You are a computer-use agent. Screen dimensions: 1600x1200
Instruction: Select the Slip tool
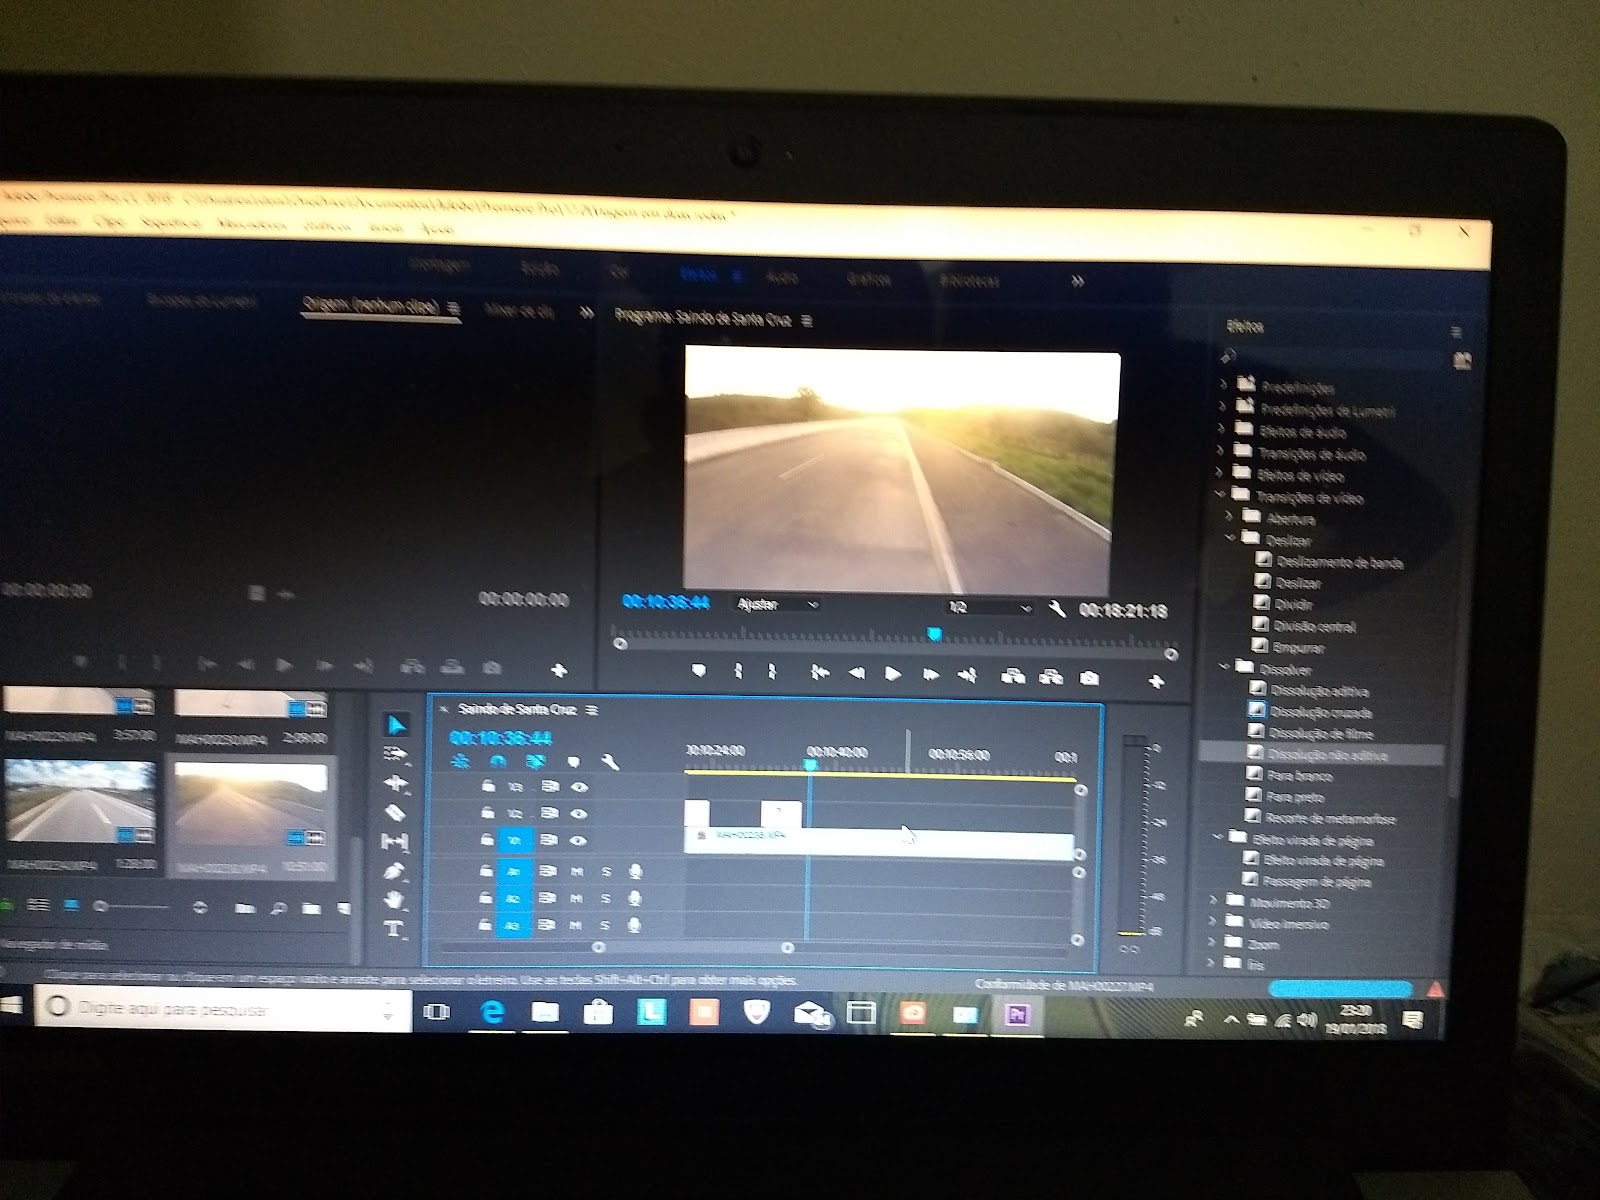[396, 842]
